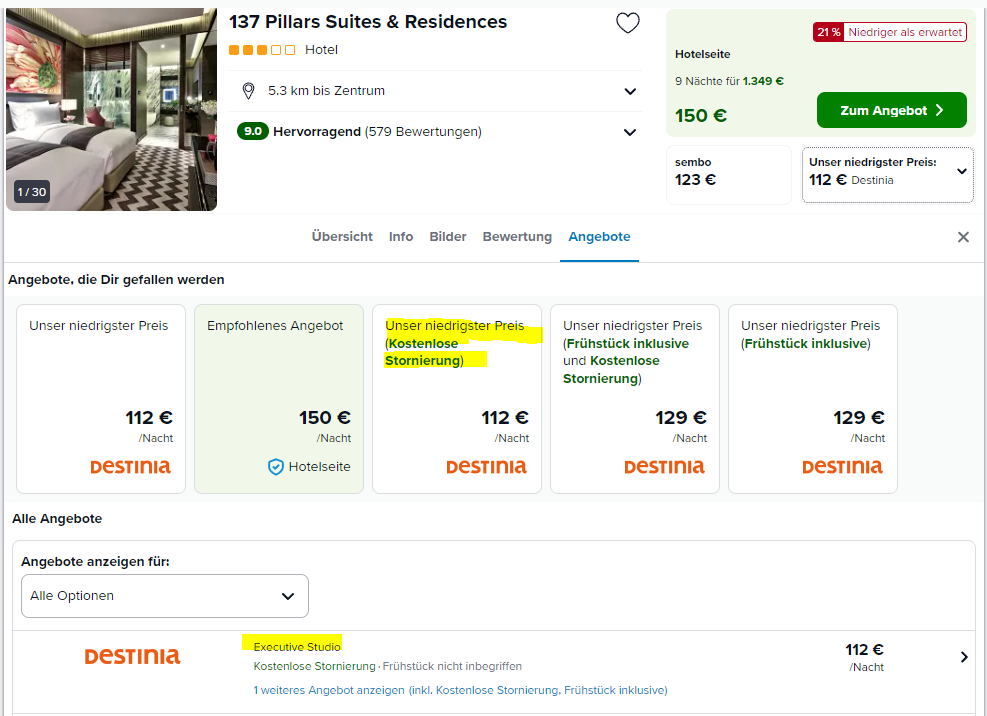
Task: Save hotel with the heart icon
Action: [x=628, y=23]
